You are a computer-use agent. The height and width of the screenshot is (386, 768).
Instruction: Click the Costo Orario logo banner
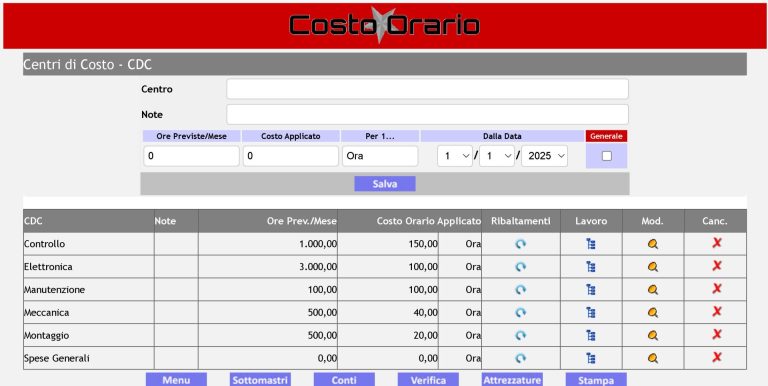pyautogui.click(x=384, y=25)
